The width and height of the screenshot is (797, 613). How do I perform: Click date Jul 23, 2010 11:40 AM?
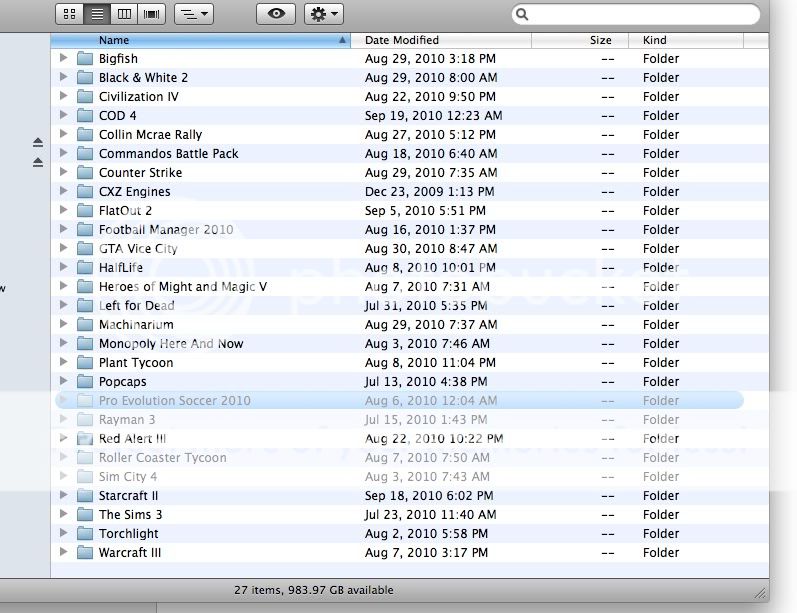point(431,514)
